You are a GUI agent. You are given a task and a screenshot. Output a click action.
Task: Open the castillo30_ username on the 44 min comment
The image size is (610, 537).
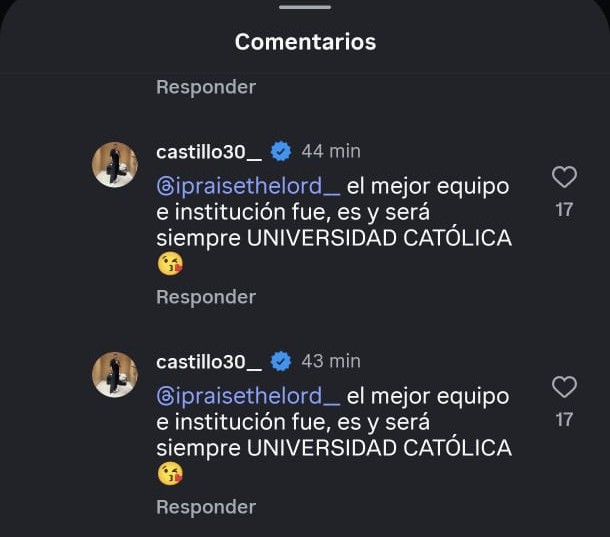209,151
